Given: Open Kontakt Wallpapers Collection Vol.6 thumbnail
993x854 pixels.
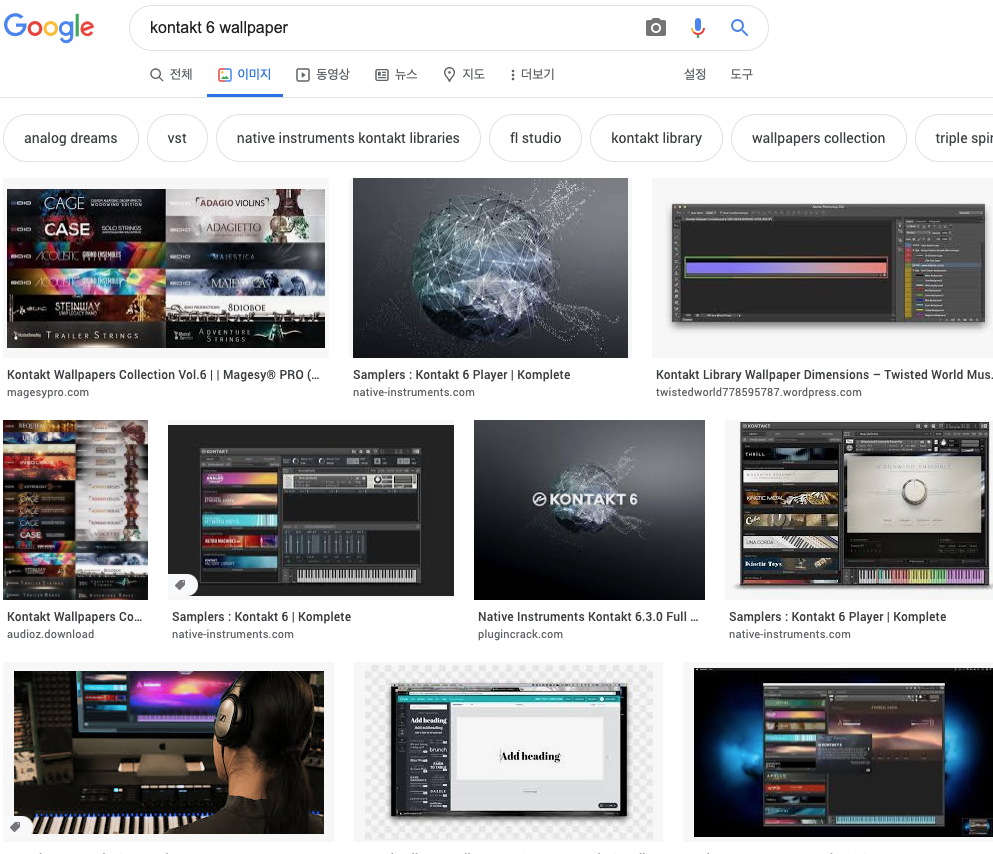Looking at the screenshot, I should pyautogui.click(x=166, y=268).
